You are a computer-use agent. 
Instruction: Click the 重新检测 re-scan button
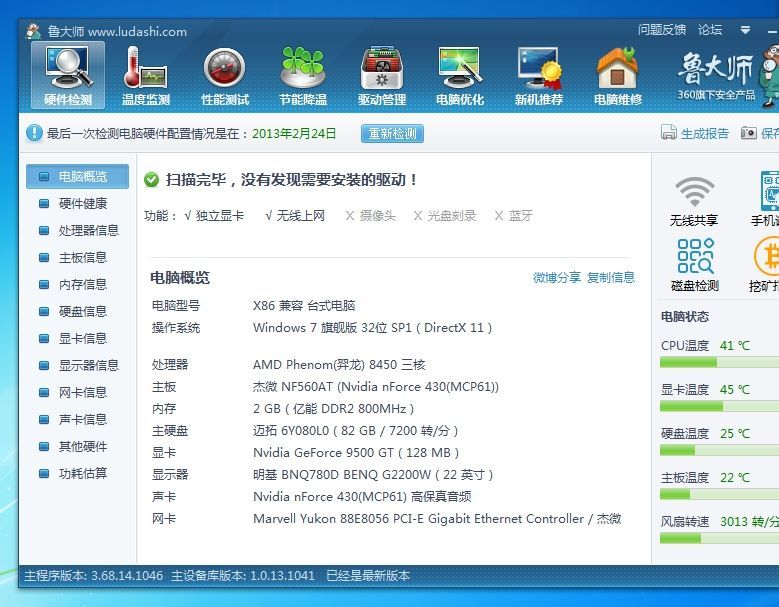pyautogui.click(x=392, y=133)
